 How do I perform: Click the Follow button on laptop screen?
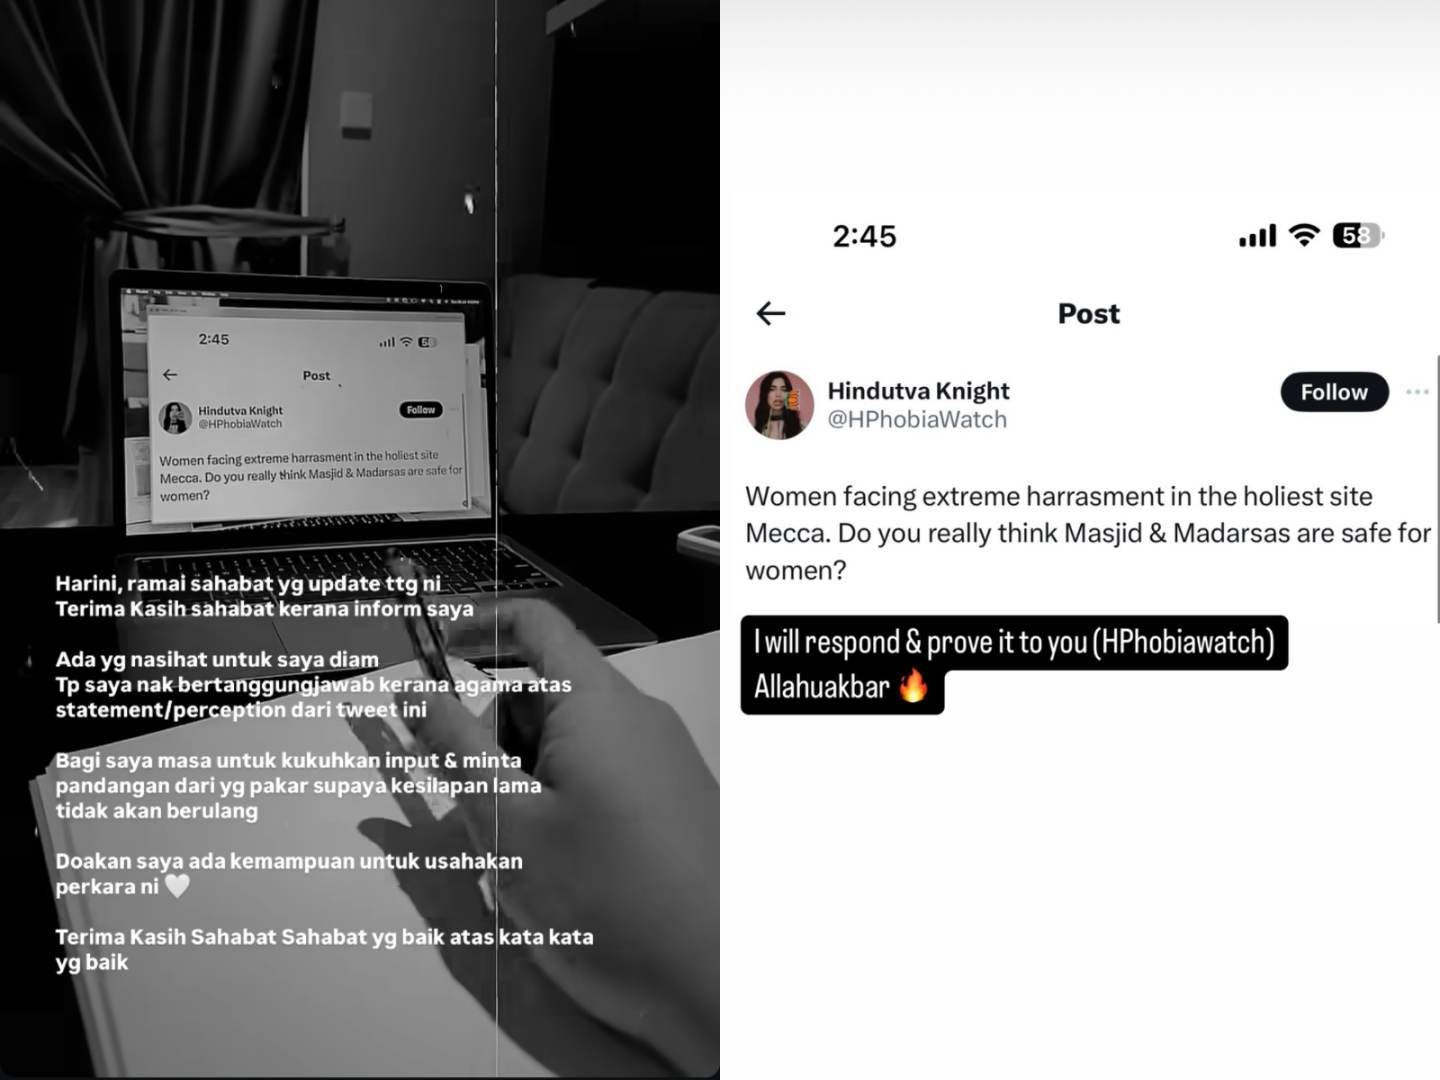(421, 410)
